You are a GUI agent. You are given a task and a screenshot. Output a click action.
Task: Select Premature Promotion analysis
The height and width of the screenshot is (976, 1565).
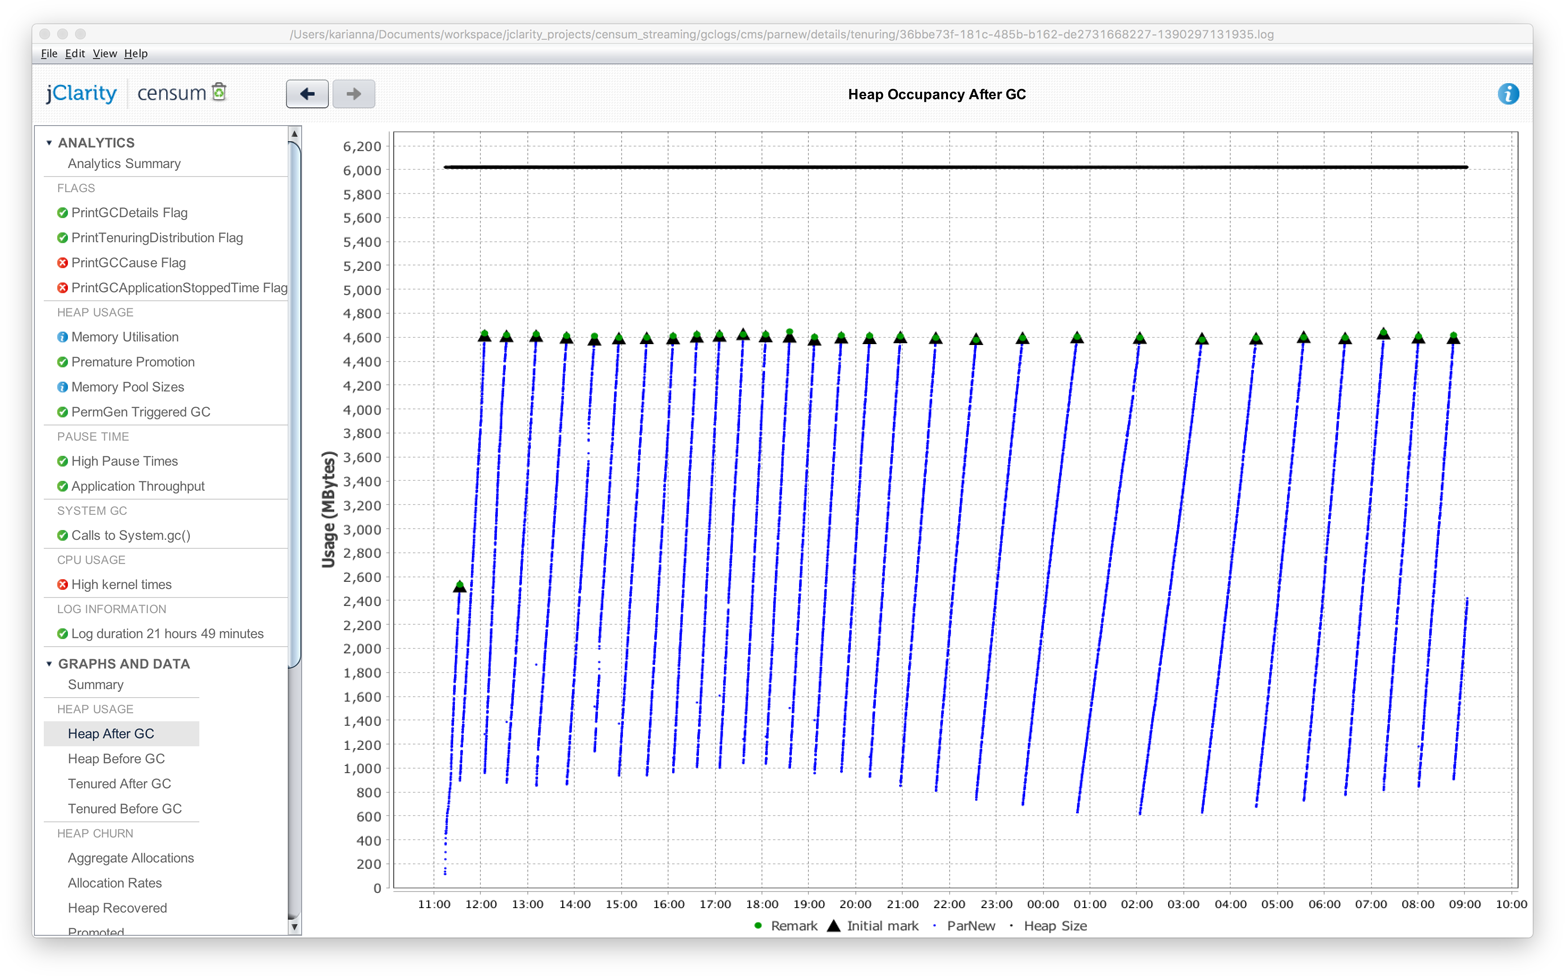point(132,362)
